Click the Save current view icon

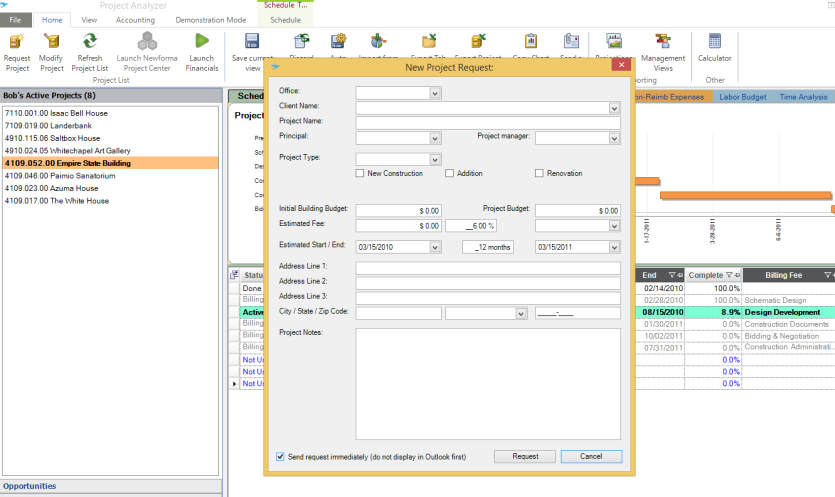point(252,42)
